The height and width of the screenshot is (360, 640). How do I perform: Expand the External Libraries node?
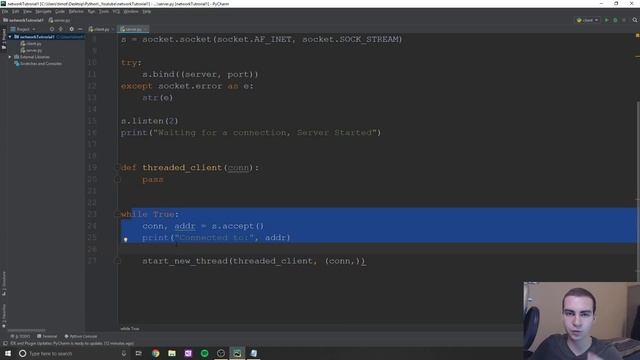(x=10, y=57)
